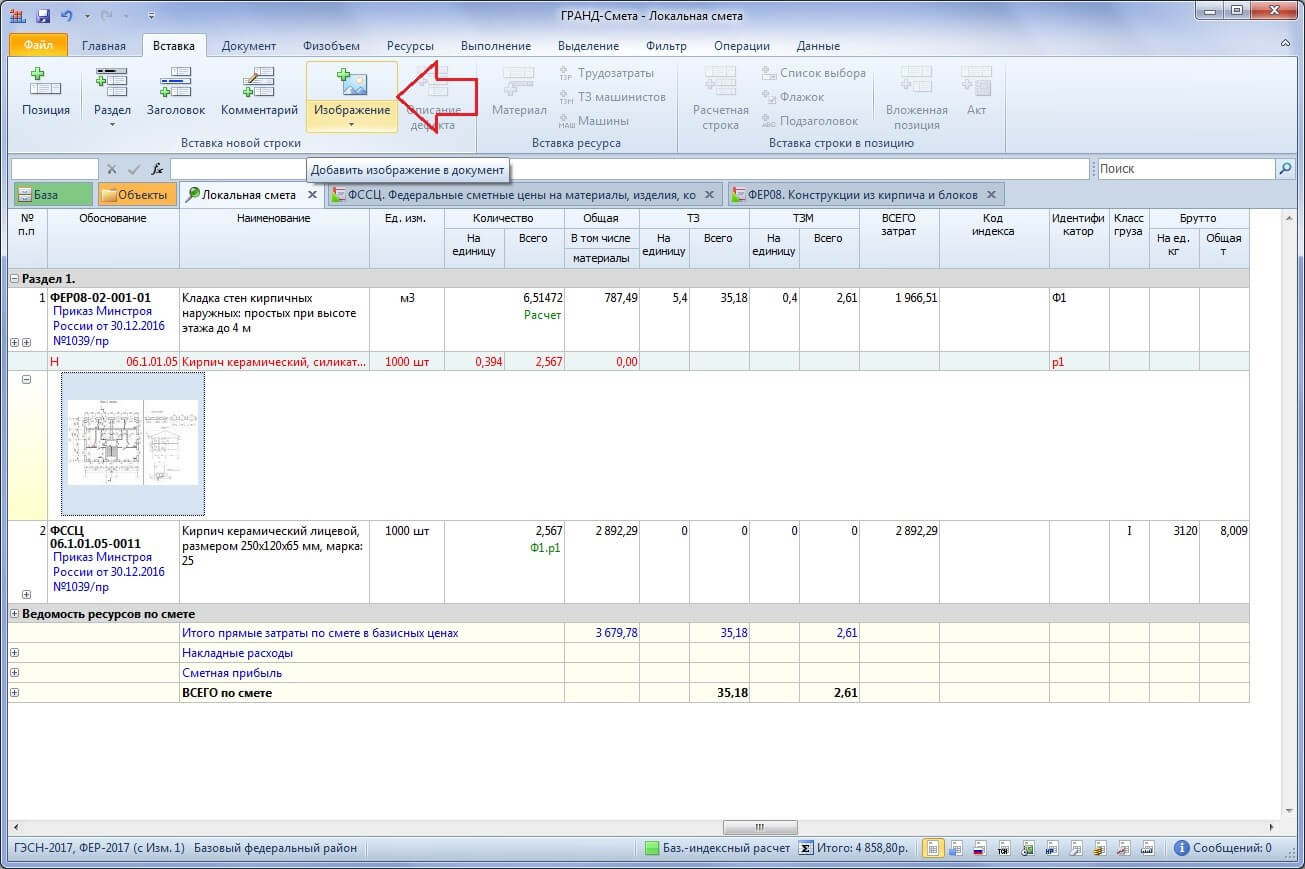Open the ФЕР08 Конструкции из кирпича tab

click(865, 195)
